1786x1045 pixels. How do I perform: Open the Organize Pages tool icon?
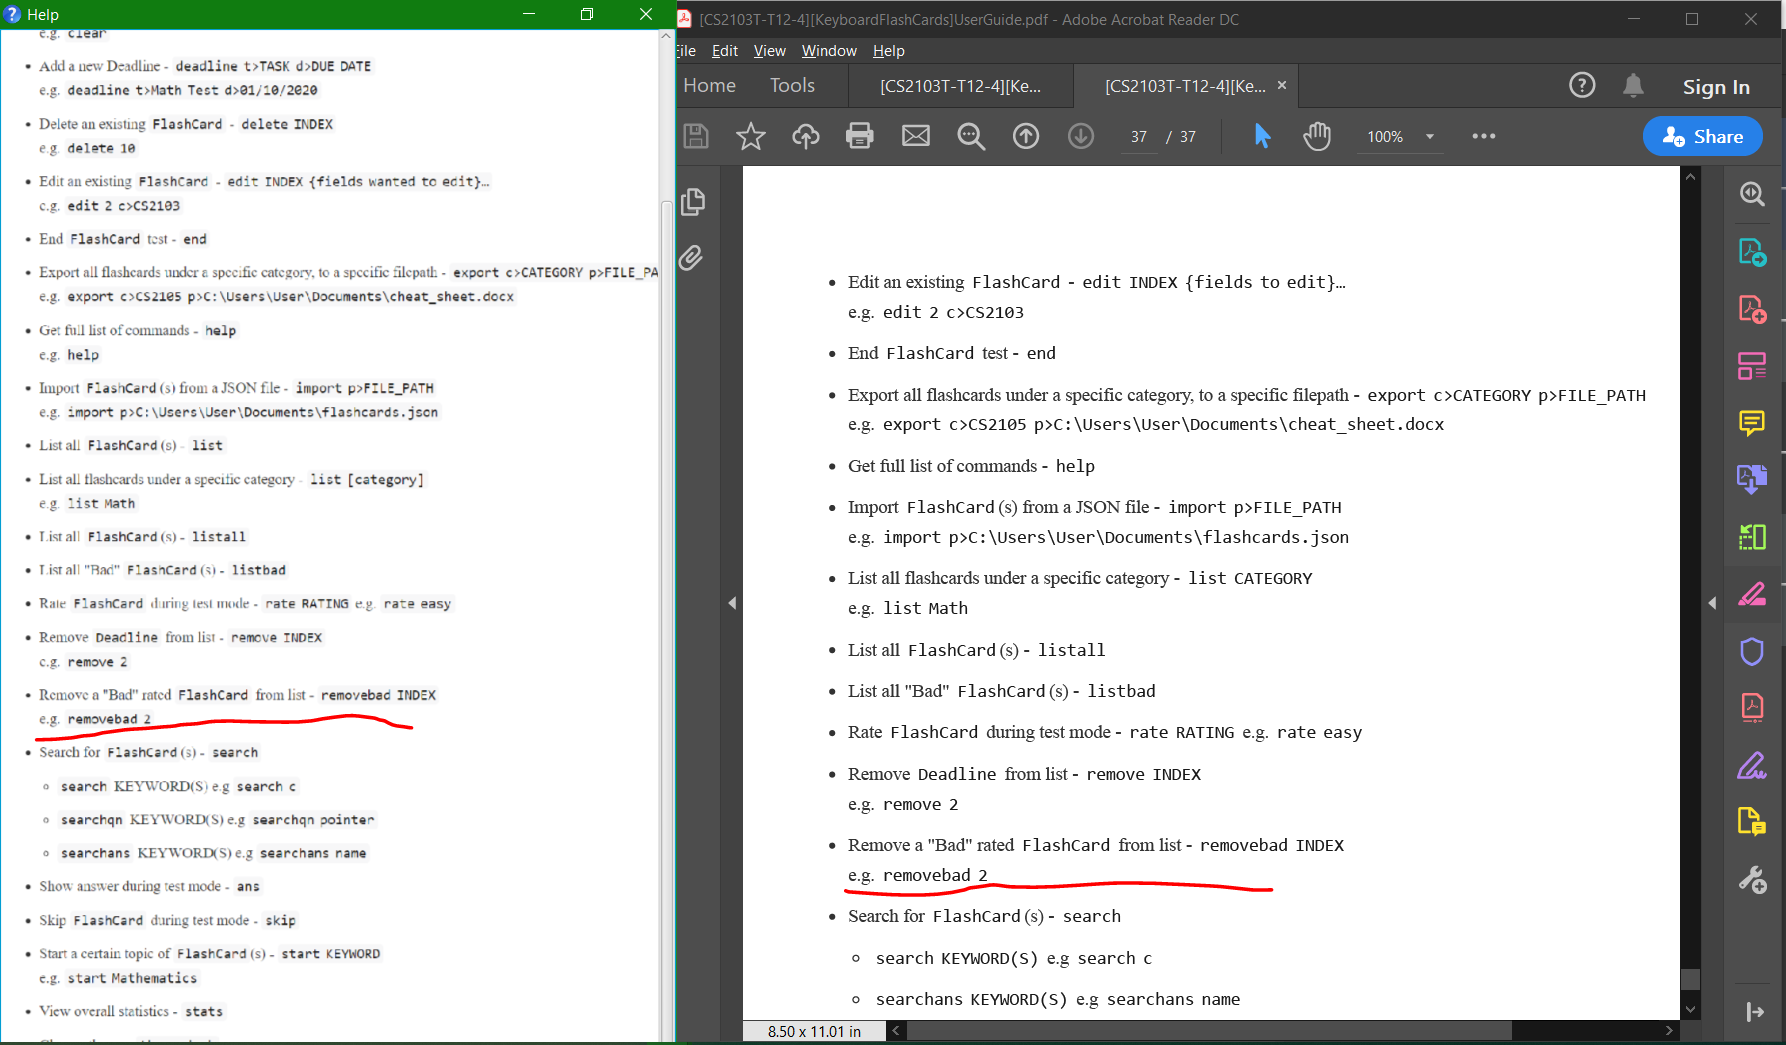click(1752, 366)
